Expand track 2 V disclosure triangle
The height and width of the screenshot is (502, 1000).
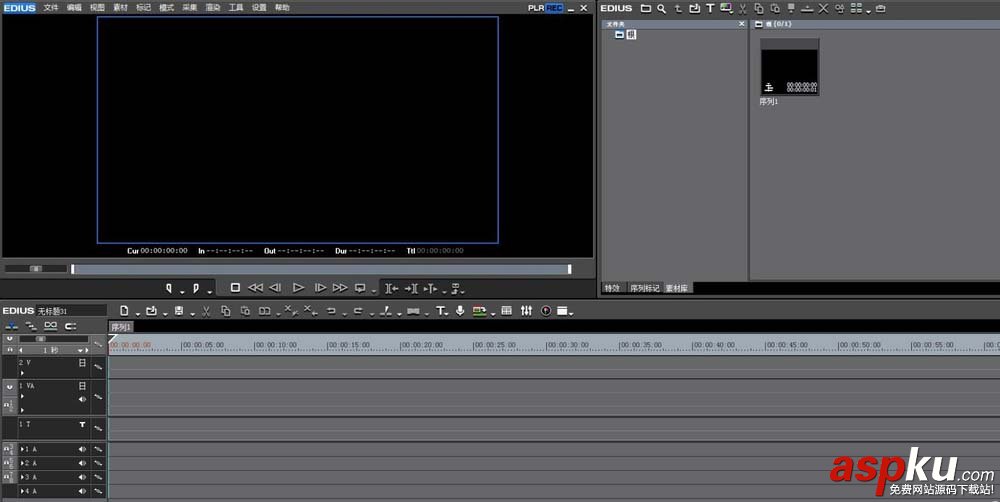22,373
